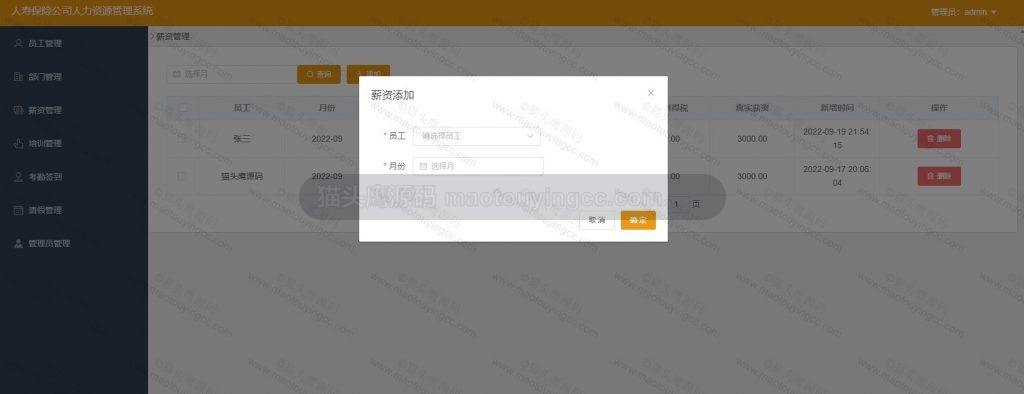1024x394 pixels.
Task: Click the 月份 column header
Action: (327, 108)
